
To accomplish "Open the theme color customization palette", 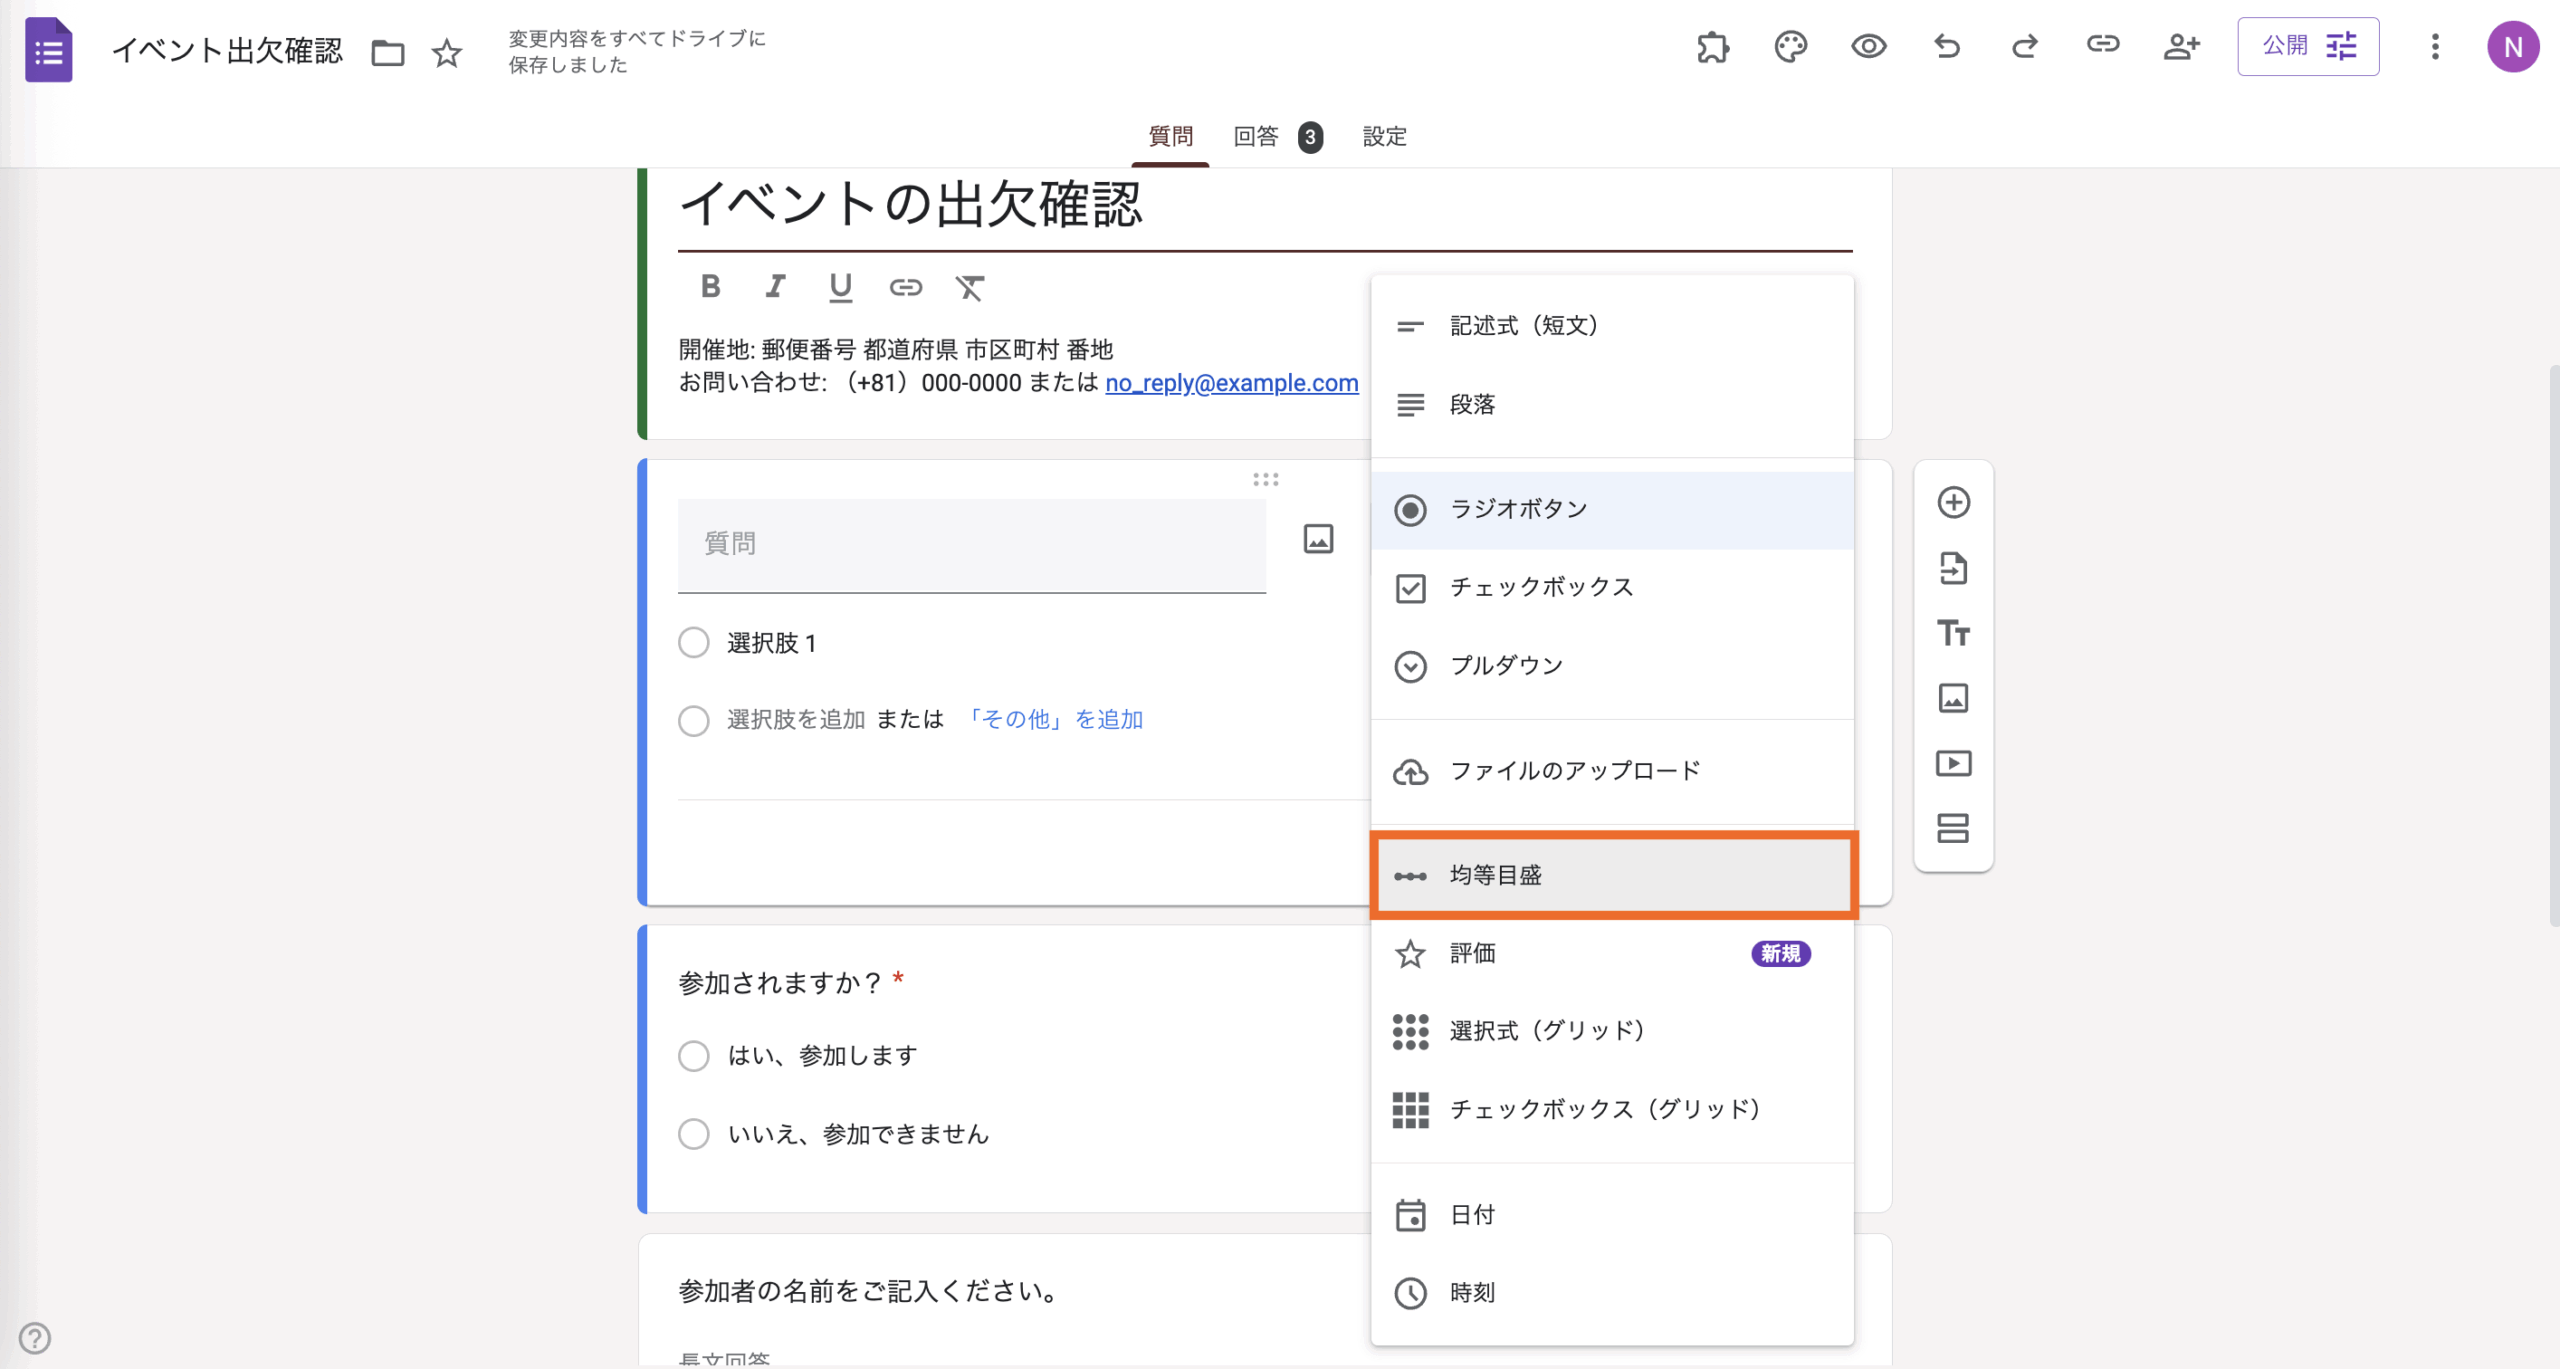I will 1790,46.
